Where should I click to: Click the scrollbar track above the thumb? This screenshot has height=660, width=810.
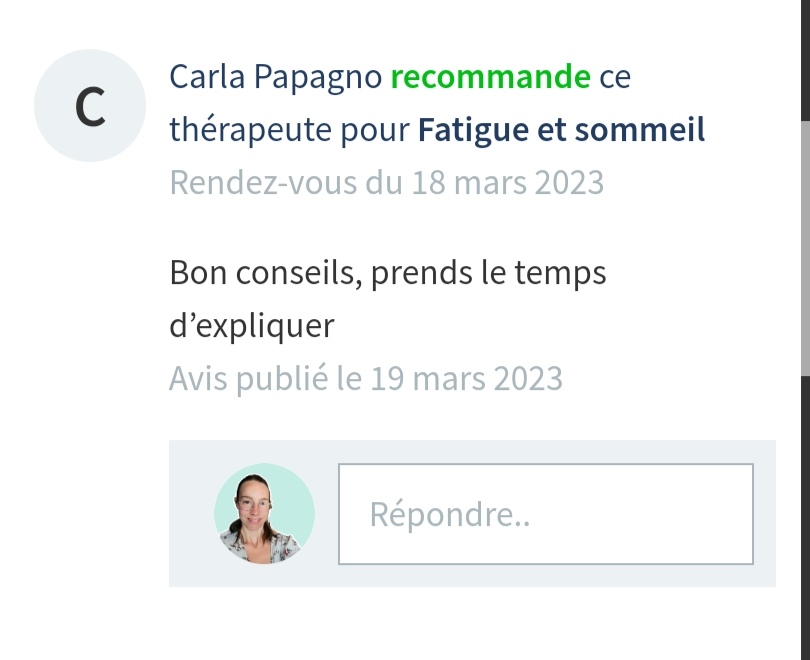(x=805, y=60)
